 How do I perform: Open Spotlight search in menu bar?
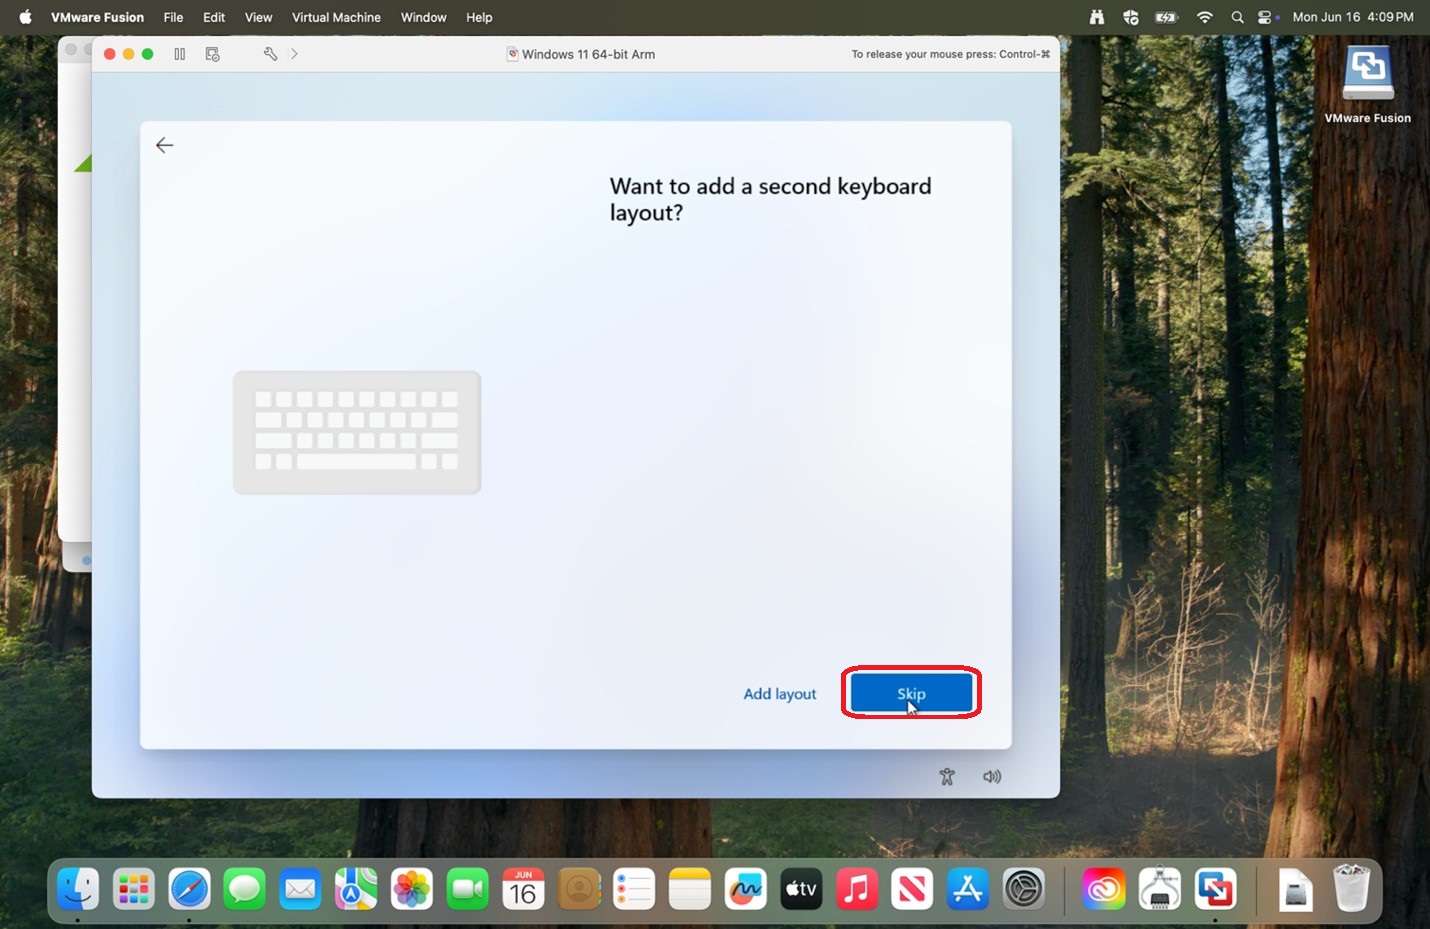pos(1237,17)
